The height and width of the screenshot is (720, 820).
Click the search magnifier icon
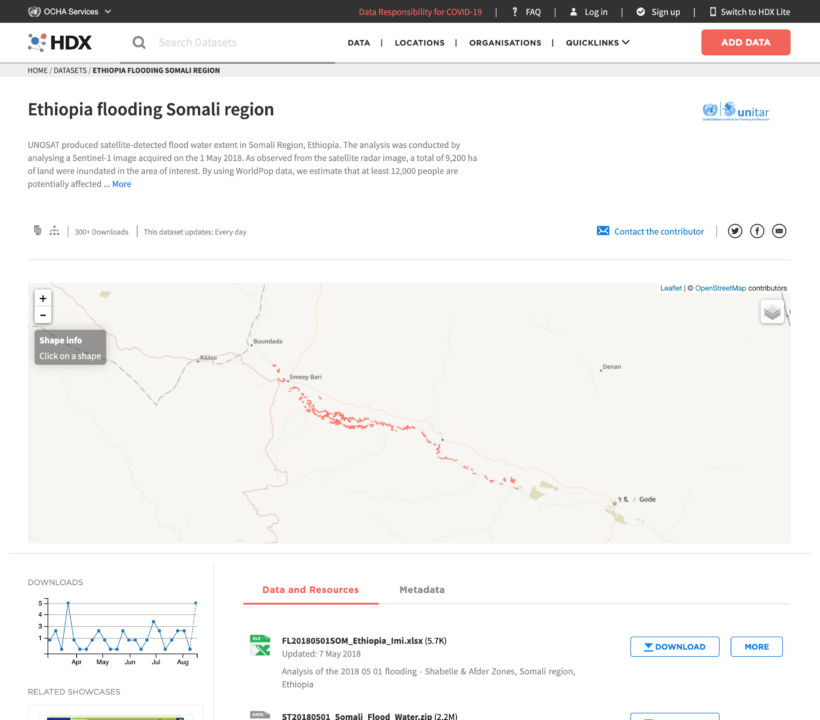tap(139, 42)
